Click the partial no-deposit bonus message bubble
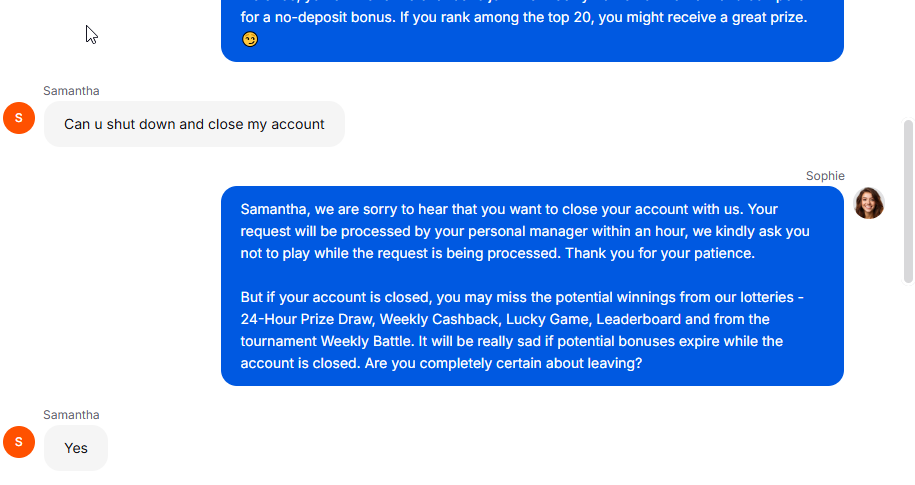The height and width of the screenshot is (485, 915). click(532, 28)
